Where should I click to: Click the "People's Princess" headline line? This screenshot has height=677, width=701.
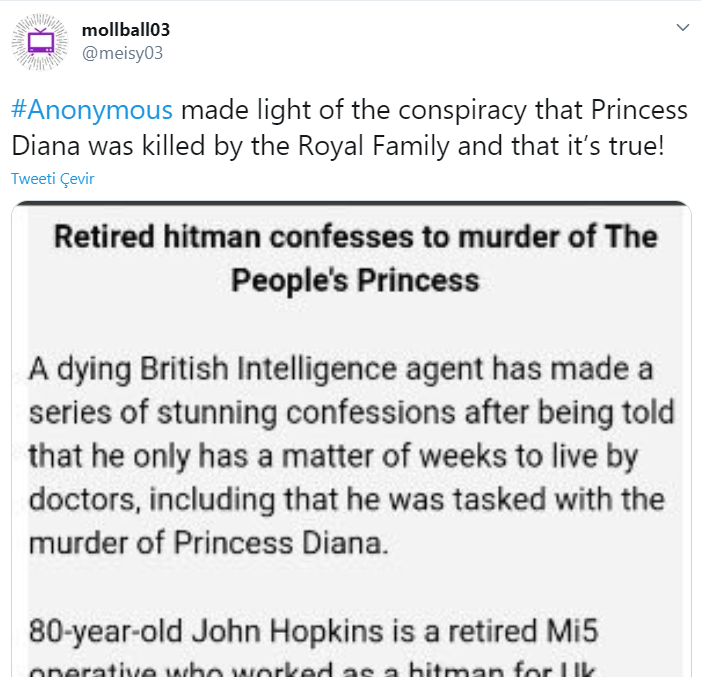[355, 279]
